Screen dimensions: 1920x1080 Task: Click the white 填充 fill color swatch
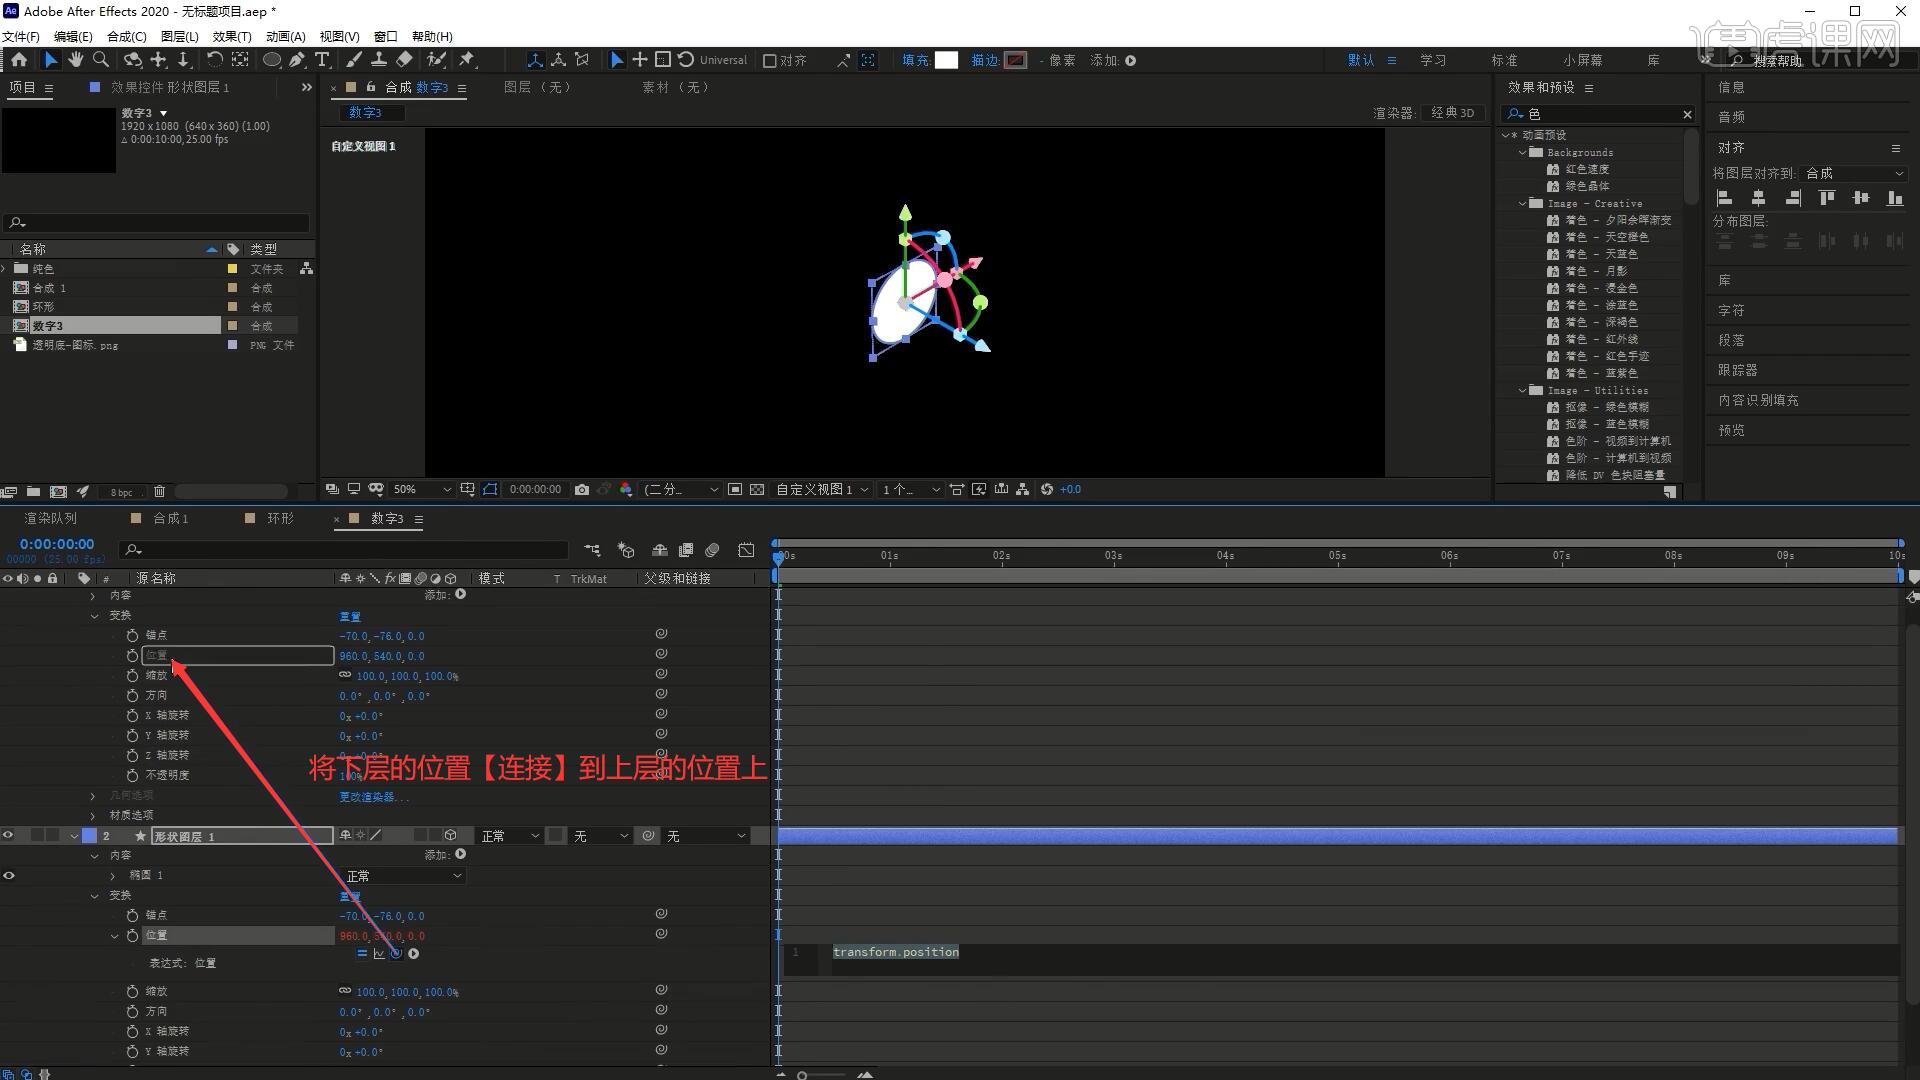tap(946, 60)
